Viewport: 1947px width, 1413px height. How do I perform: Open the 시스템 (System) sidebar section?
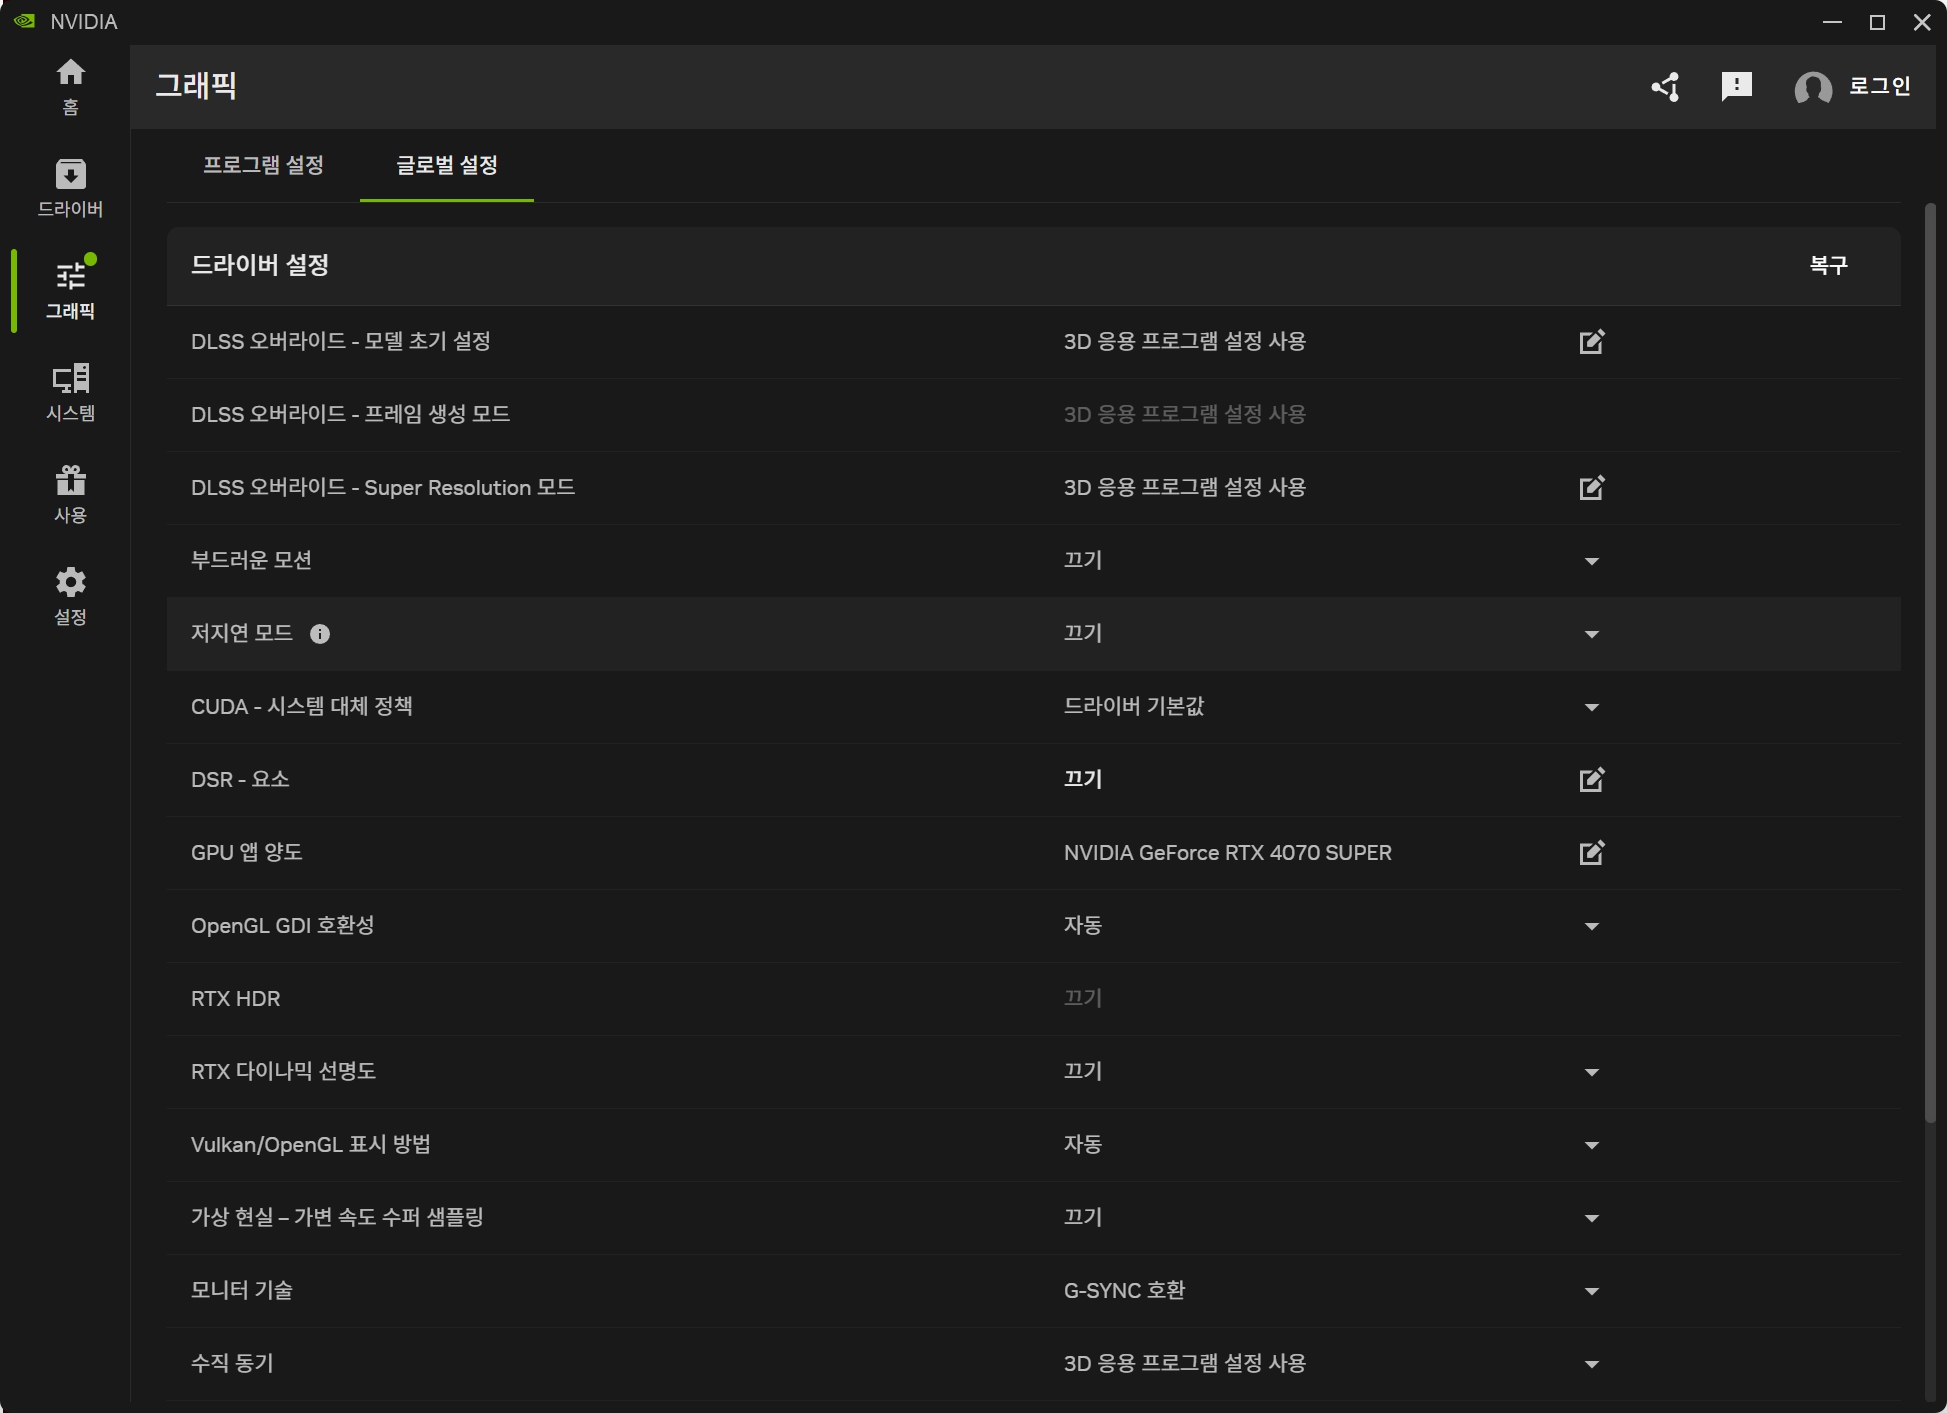[70, 392]
